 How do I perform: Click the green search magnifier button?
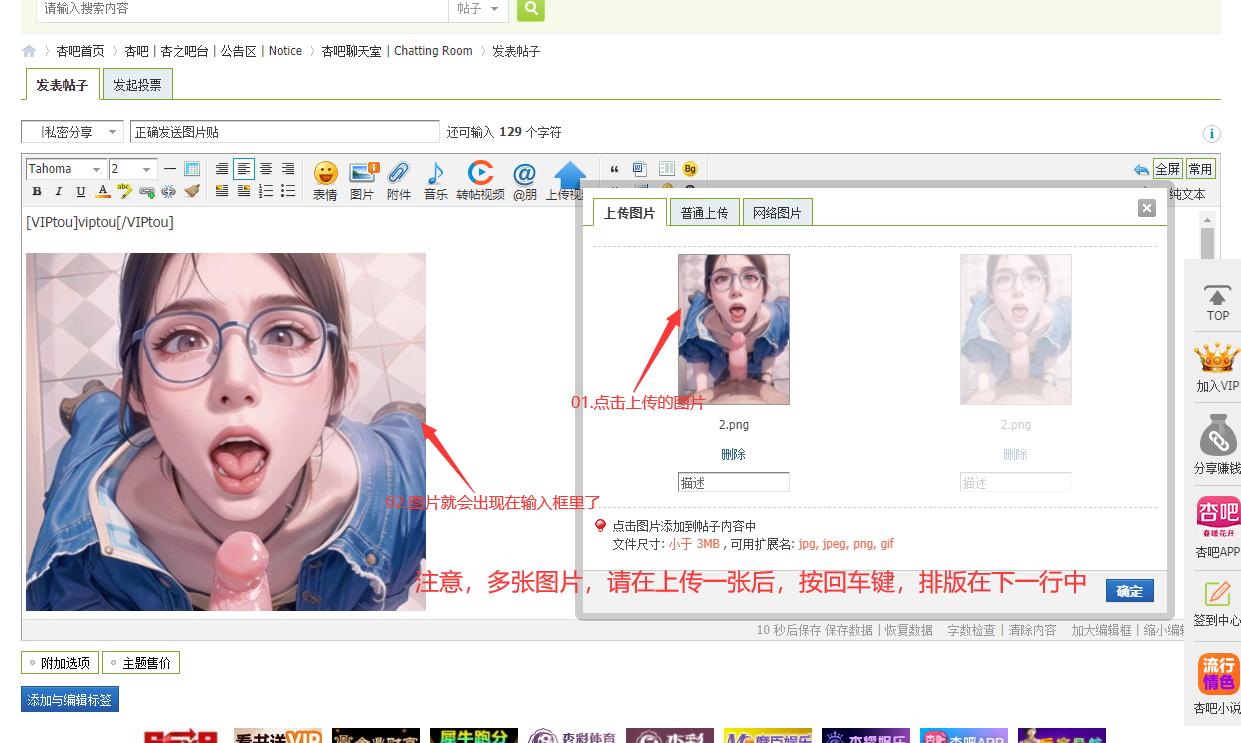coord(531,9)
